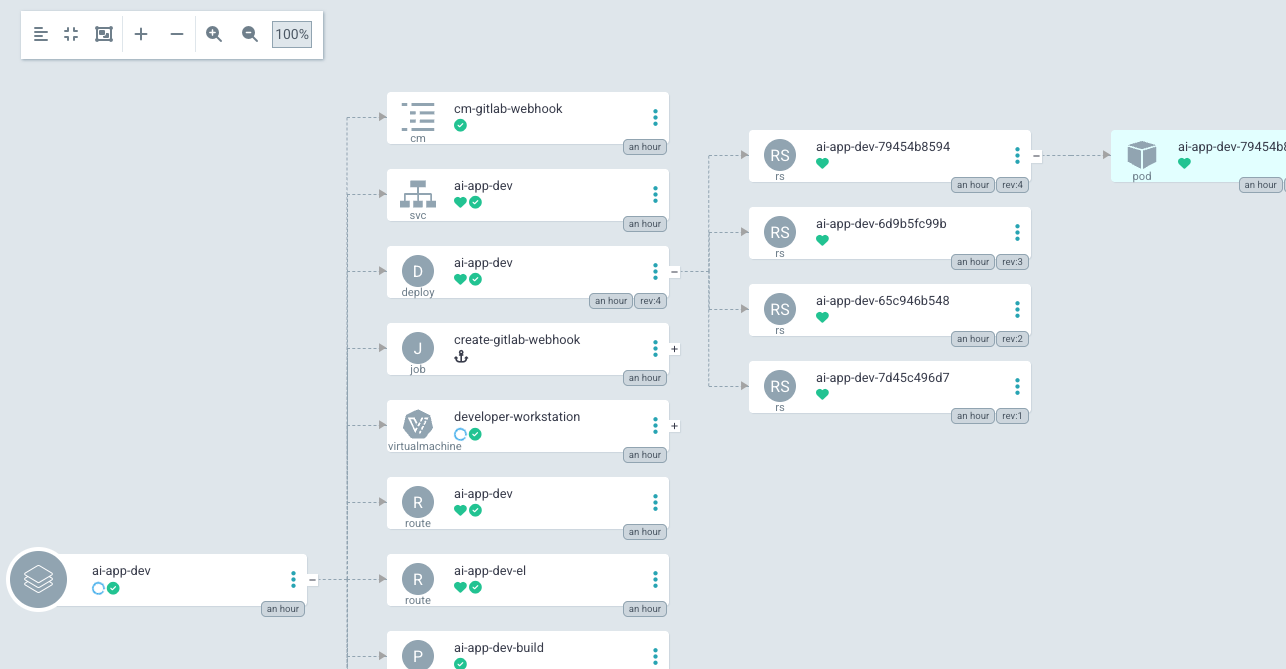Collapse all child nodes with minus icon
Screen dimensions: 1286x669
coord(177,34)
